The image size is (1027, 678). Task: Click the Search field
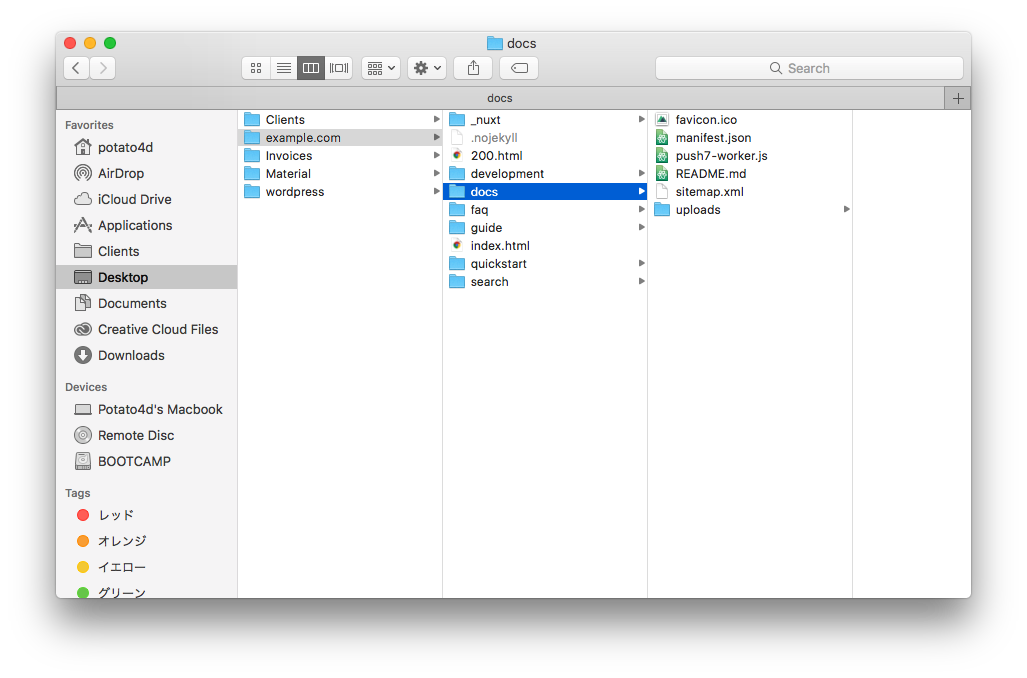[x=809, y=68]
